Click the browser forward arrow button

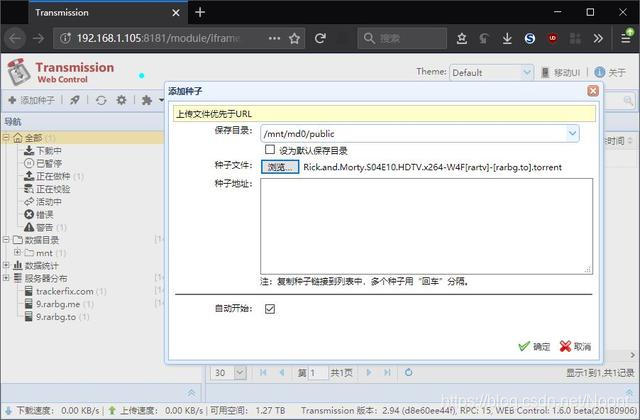[39, 38]
